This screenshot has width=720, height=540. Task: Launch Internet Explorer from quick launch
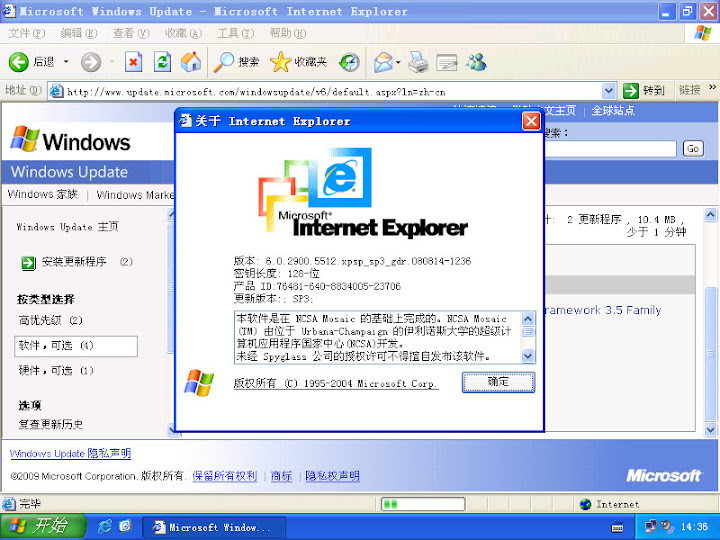coord(105,526)
